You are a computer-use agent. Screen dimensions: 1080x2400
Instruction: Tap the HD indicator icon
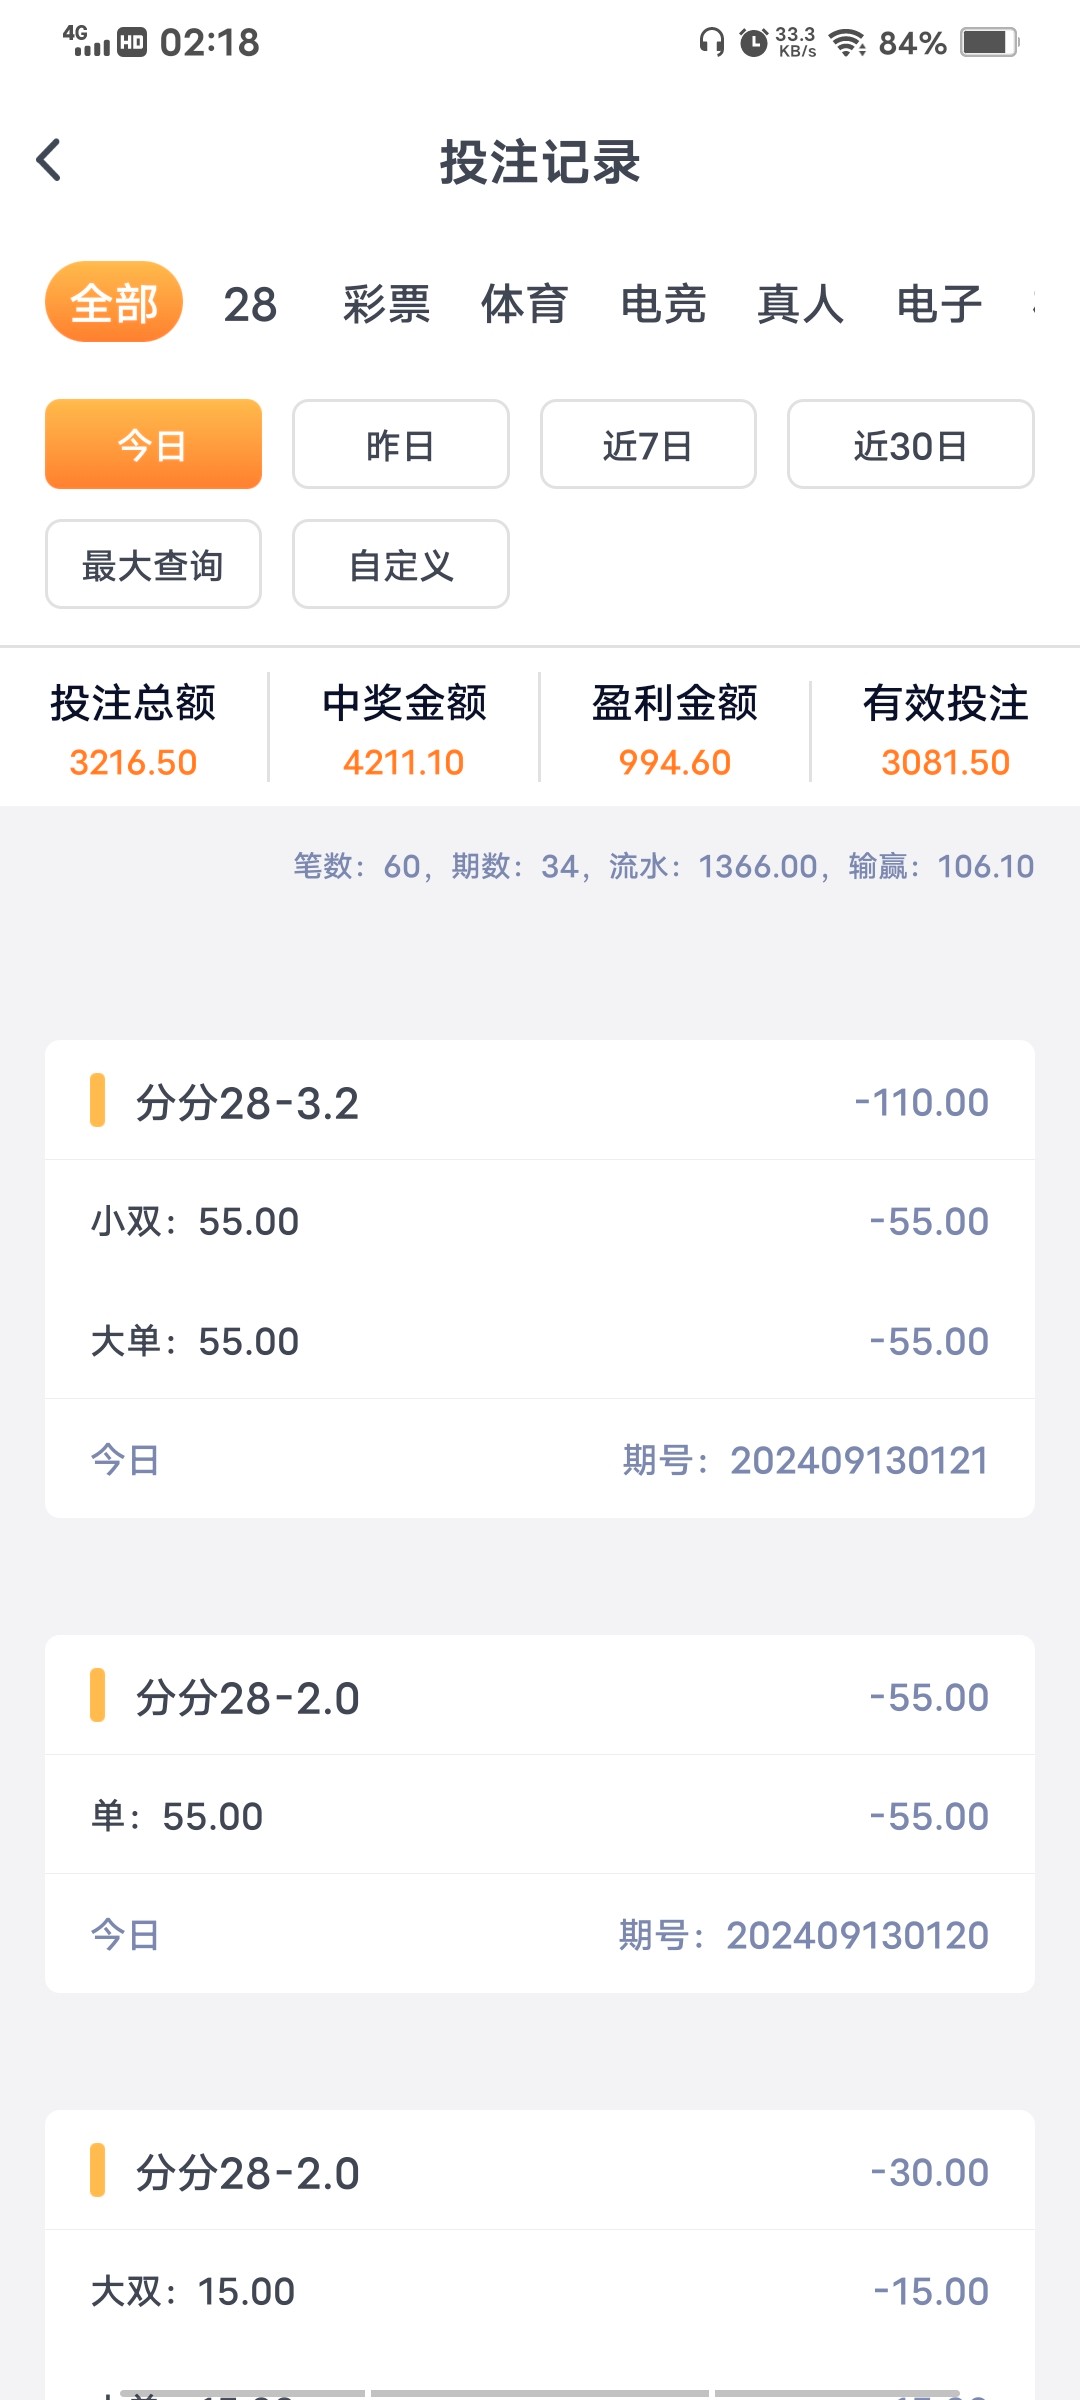click(132, 42)
